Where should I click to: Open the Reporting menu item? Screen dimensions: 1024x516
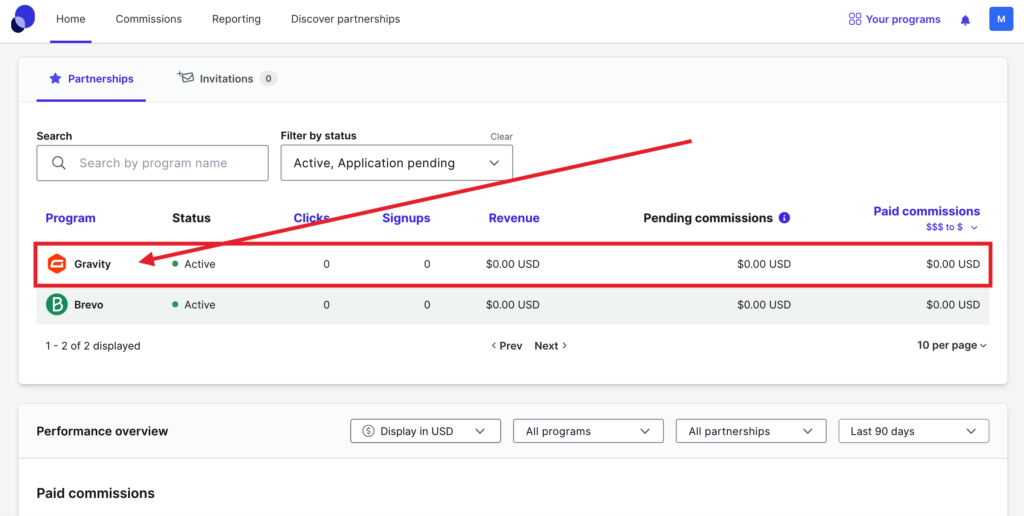(236, 19)
